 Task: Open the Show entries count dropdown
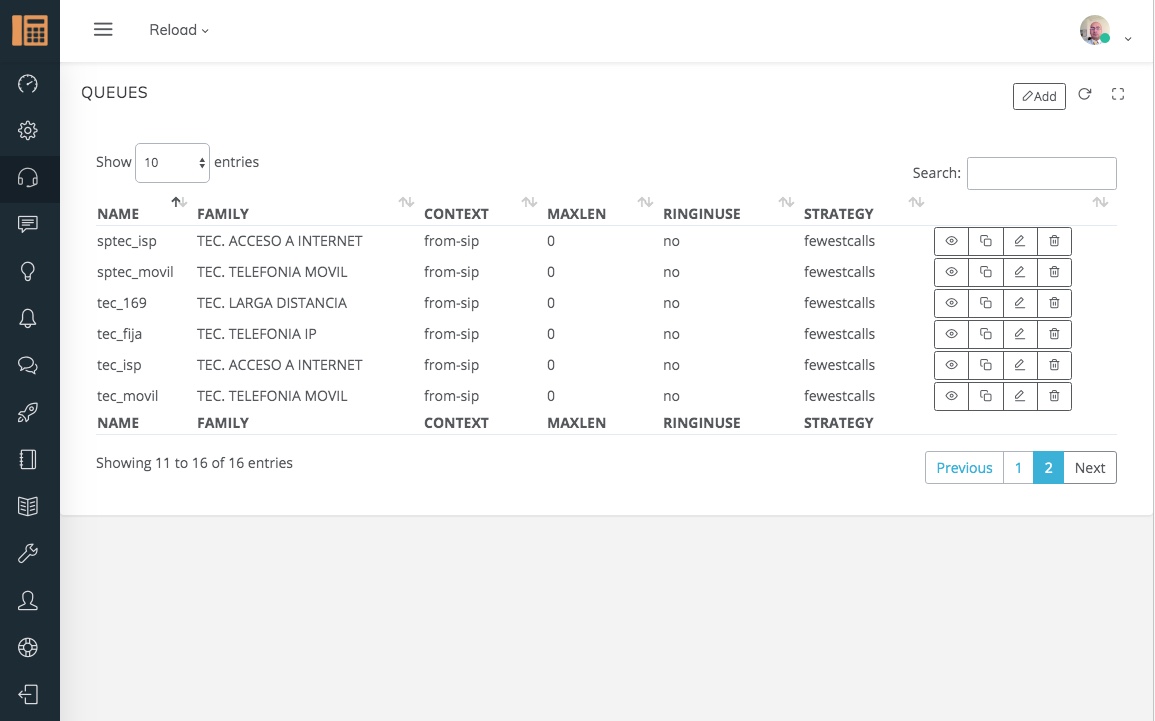[172, 162]
